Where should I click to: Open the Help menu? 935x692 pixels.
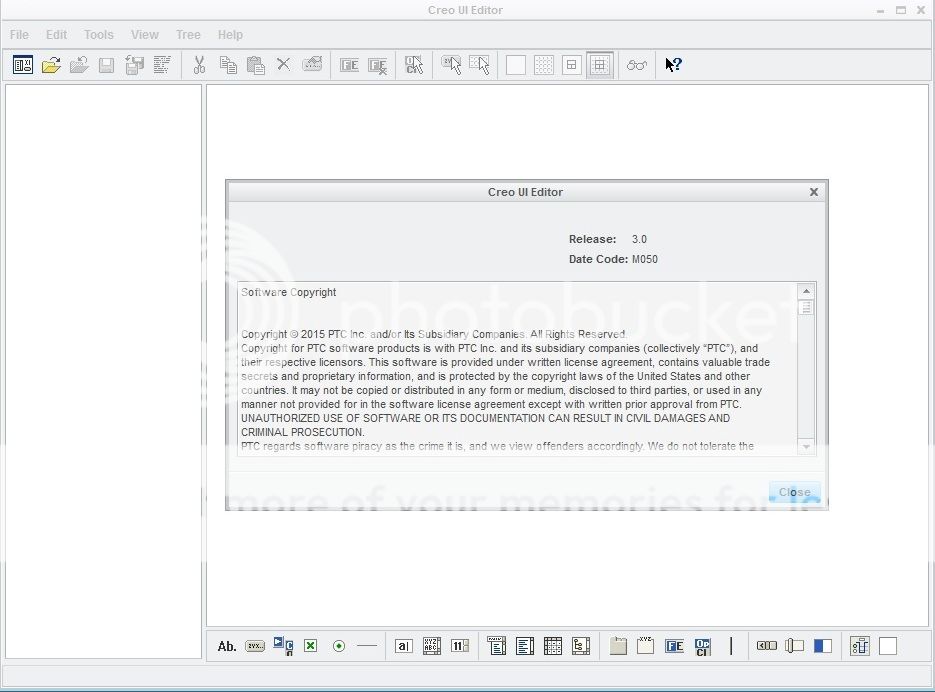[230, 34]
